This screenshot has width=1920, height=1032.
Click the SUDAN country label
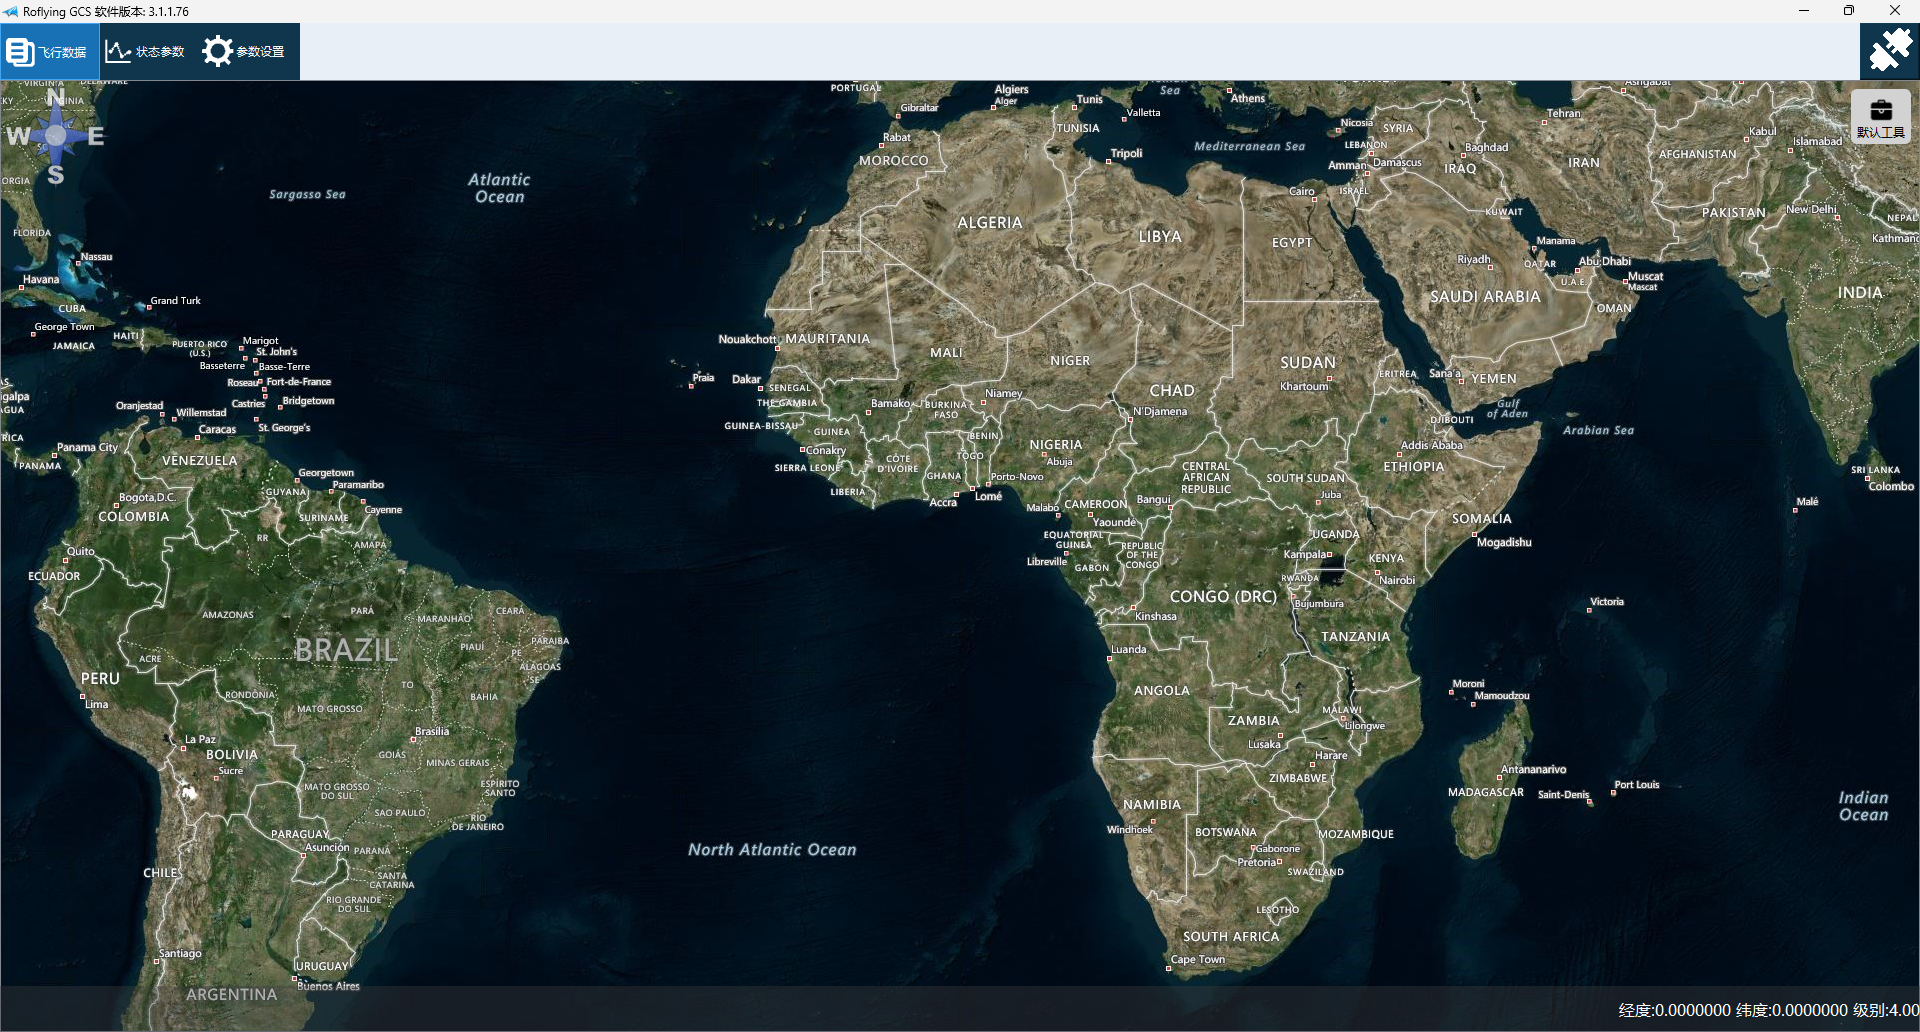click(1308, 363)
